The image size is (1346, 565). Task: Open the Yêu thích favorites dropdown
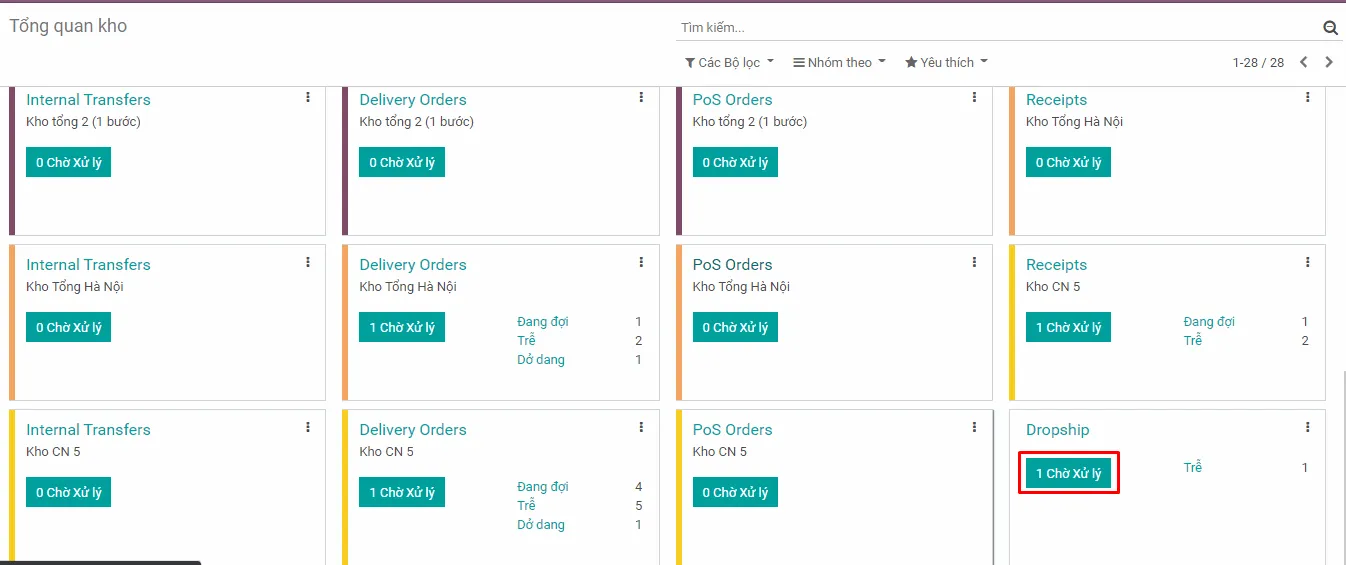click(x=946, y=62)
